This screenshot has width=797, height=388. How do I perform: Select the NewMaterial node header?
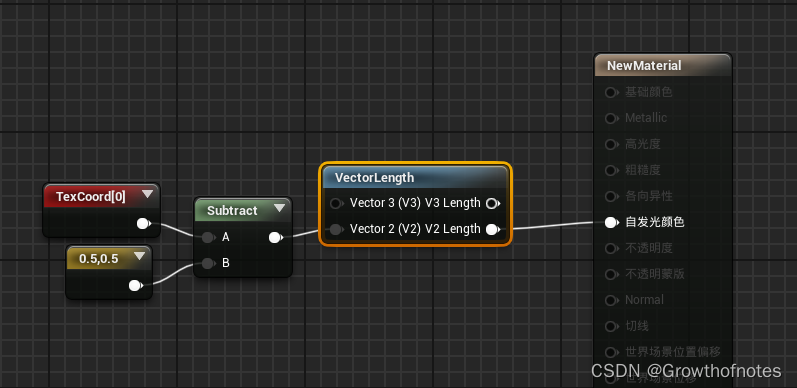pos(663,66)
